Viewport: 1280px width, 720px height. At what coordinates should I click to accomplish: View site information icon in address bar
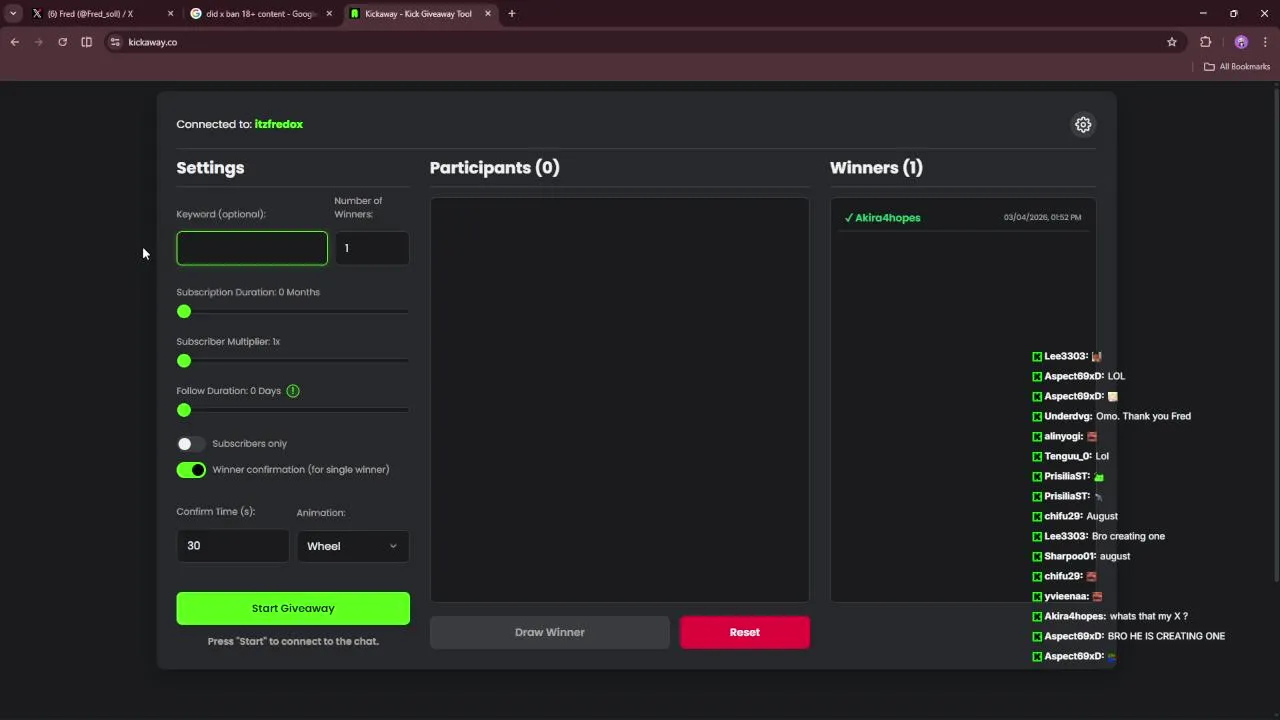coord(115,42)
